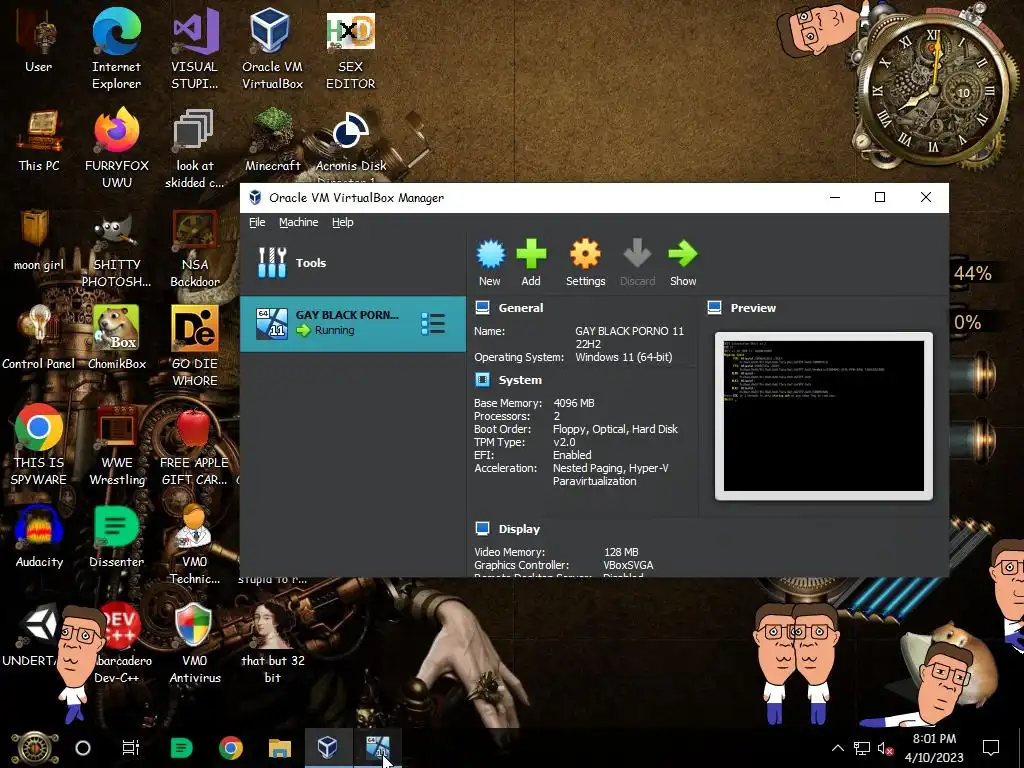1024x768 pixels.
Task: Click the green Dissenter taskbar icon
Action: 181,748
